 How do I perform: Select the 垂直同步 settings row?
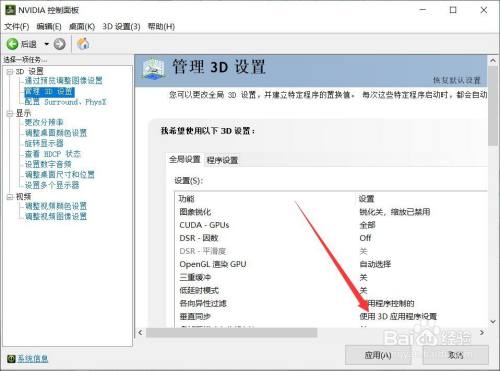click(331, 316)
